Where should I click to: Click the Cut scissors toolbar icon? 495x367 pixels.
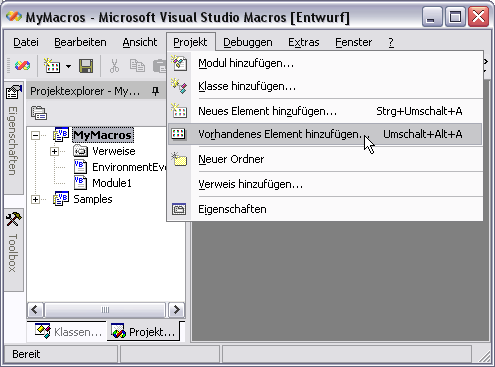(x=114, y=66)
